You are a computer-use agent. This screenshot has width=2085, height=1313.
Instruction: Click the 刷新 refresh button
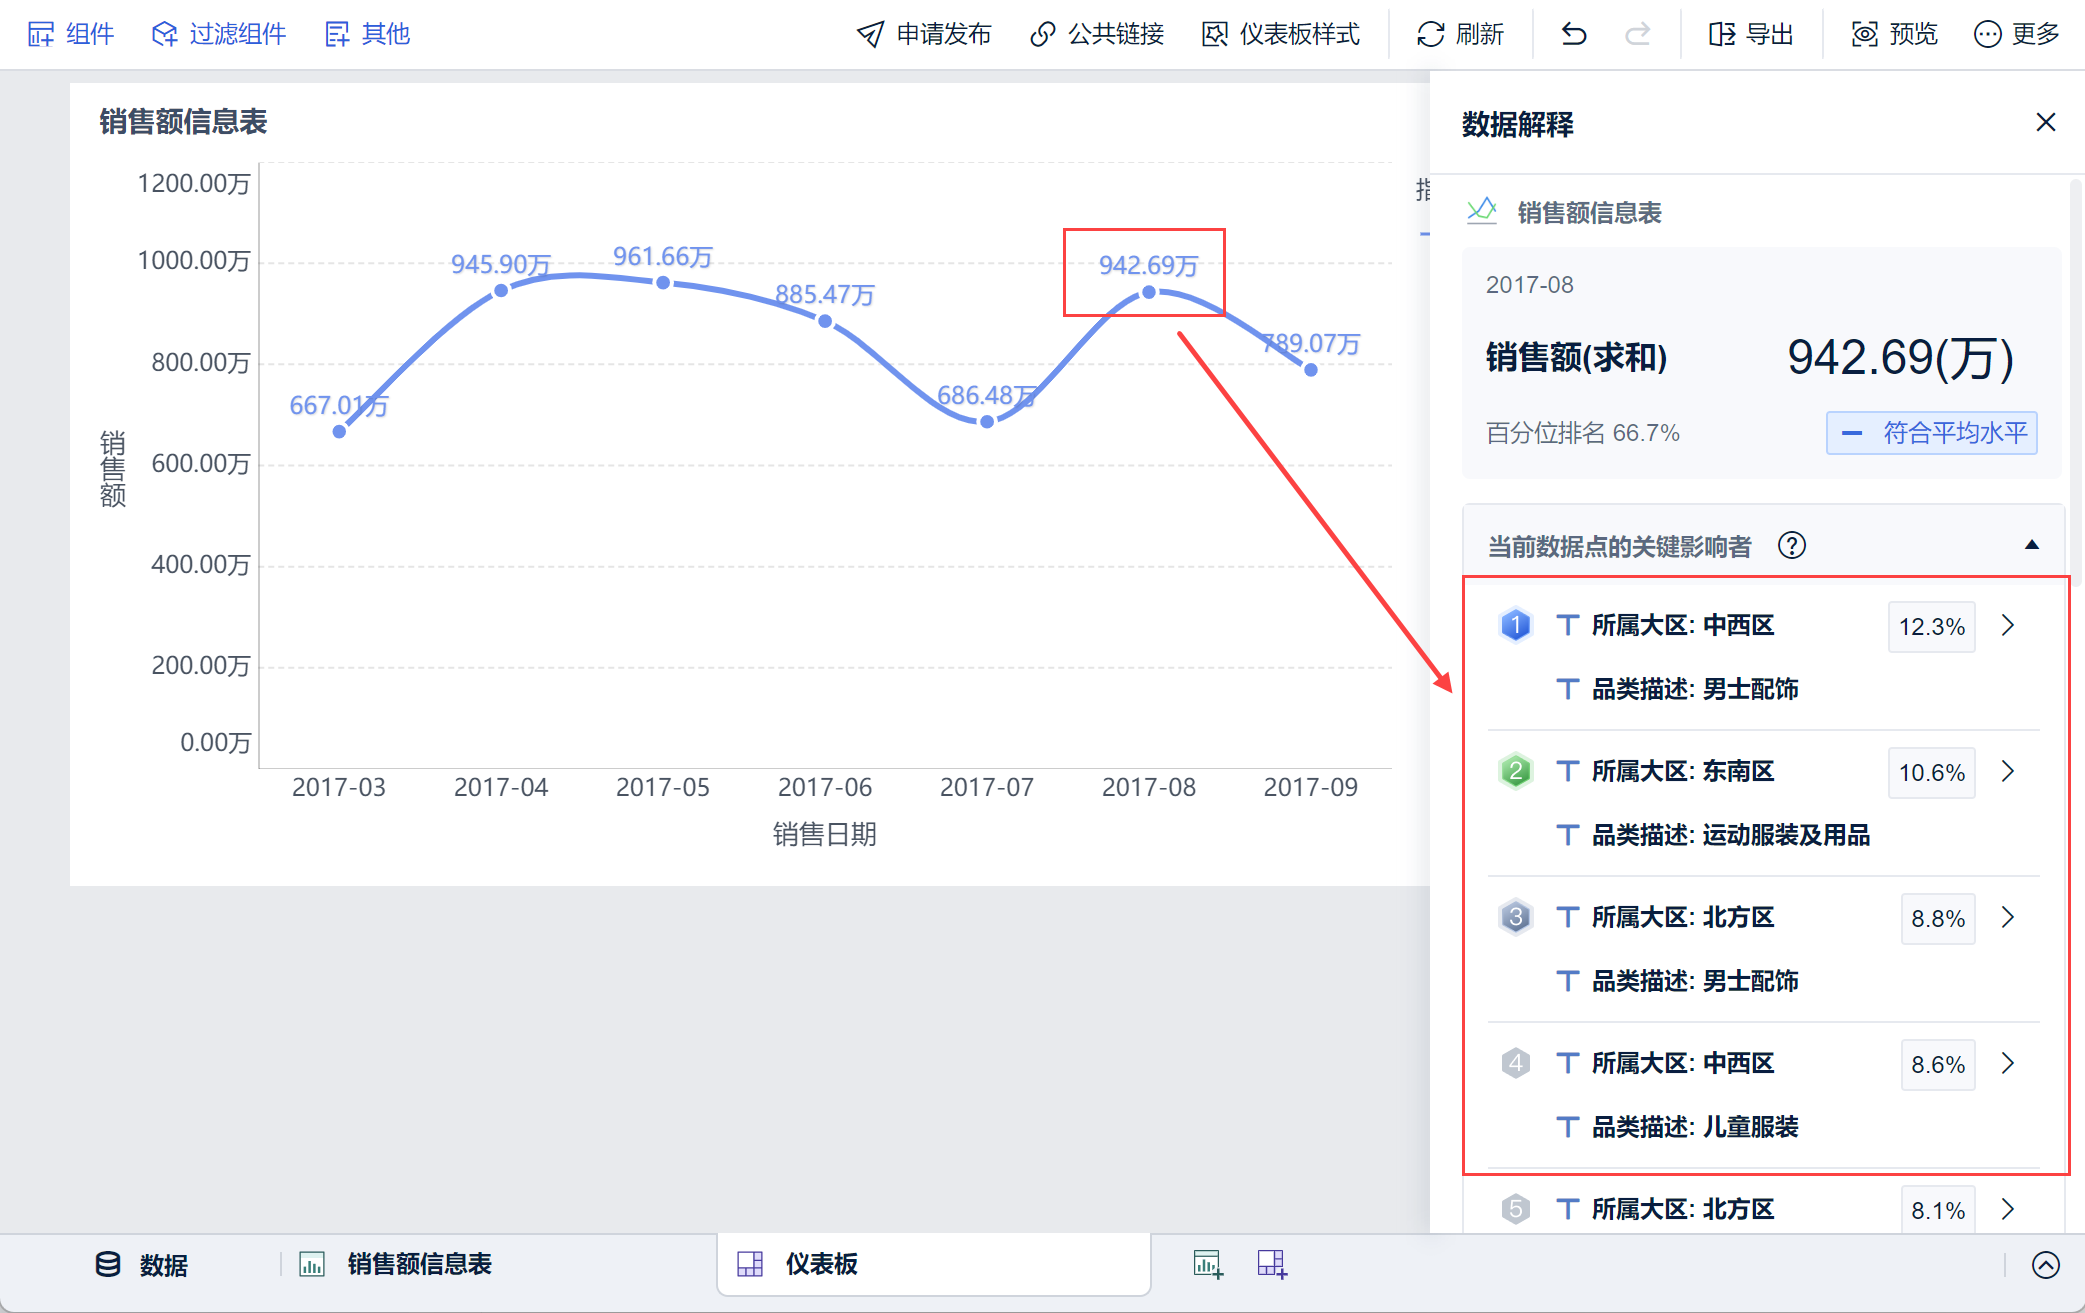pos(1460,35)
